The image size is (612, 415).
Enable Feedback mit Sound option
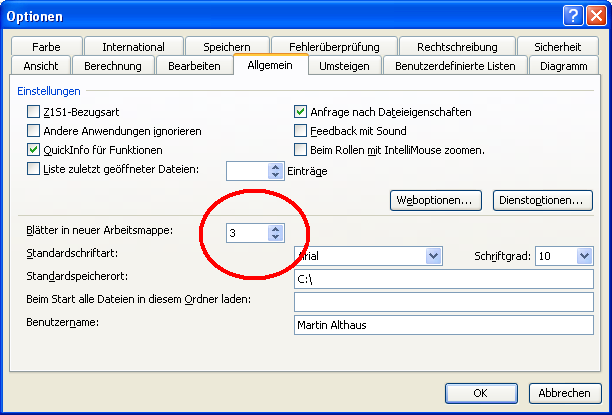(x=300, y=131)
